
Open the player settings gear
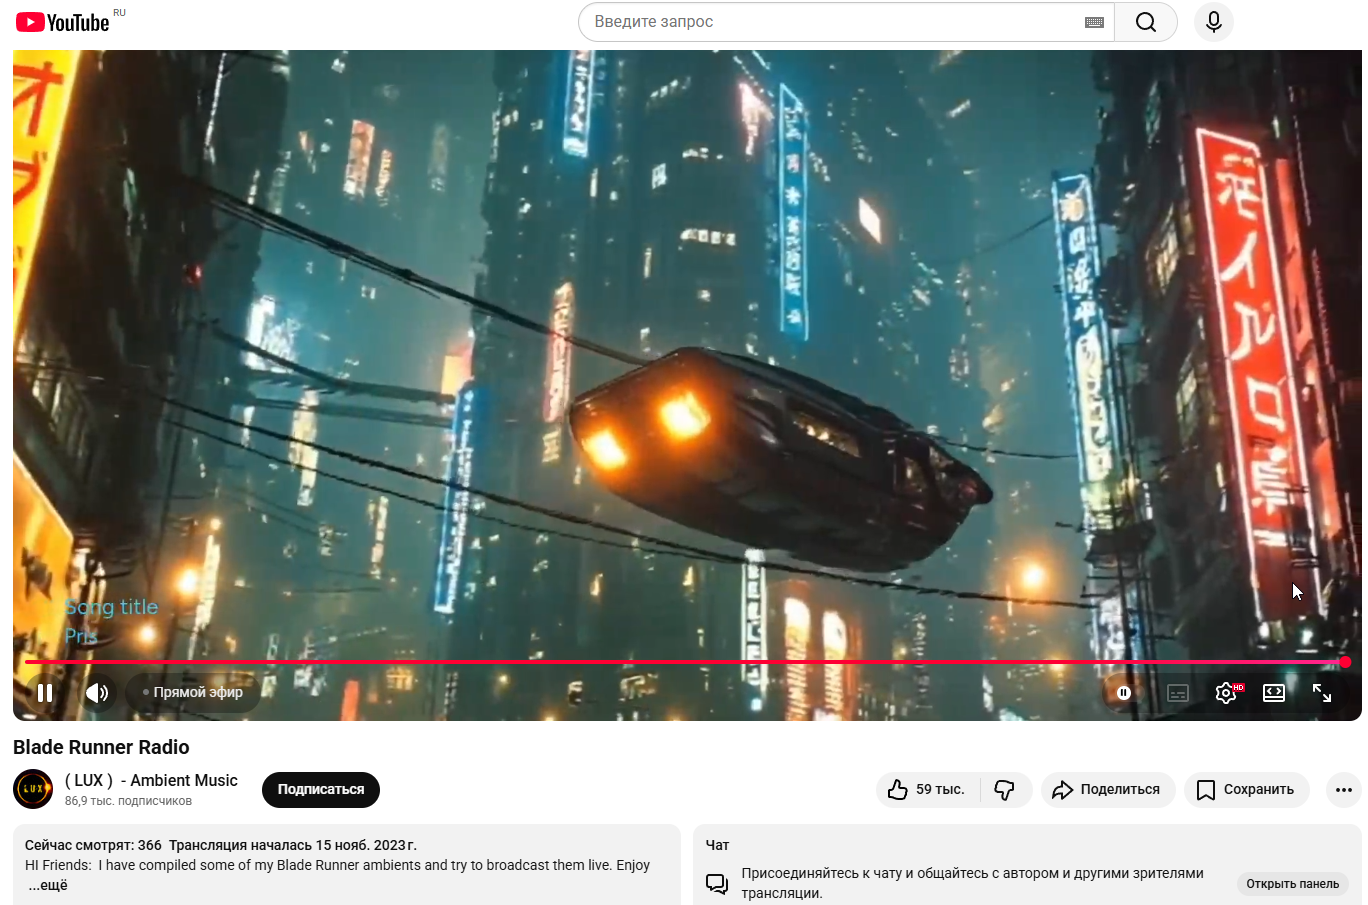[x=1226, y=692]
